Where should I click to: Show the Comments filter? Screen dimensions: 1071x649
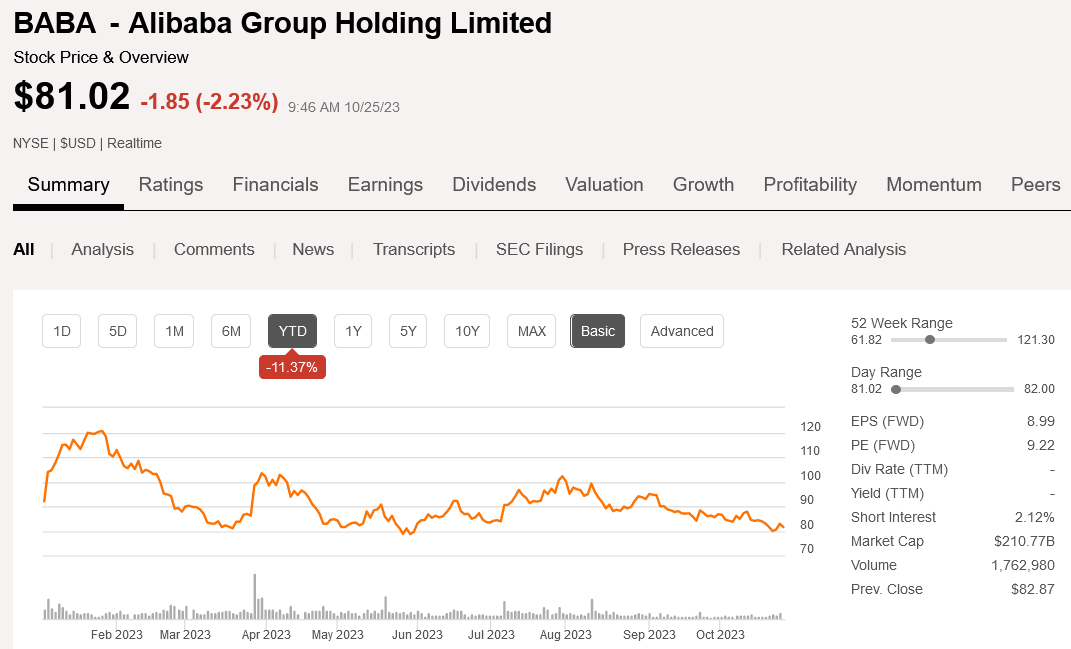click(214, 249)
